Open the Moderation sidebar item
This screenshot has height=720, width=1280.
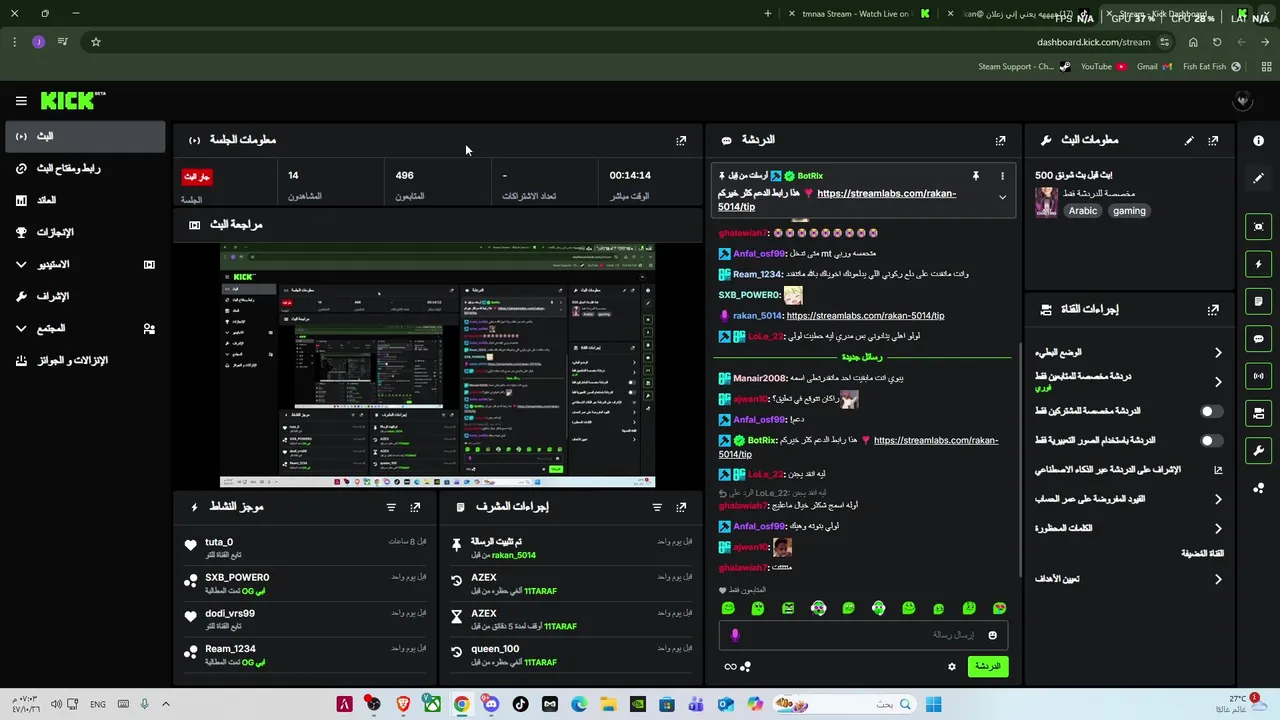[85, 296]
